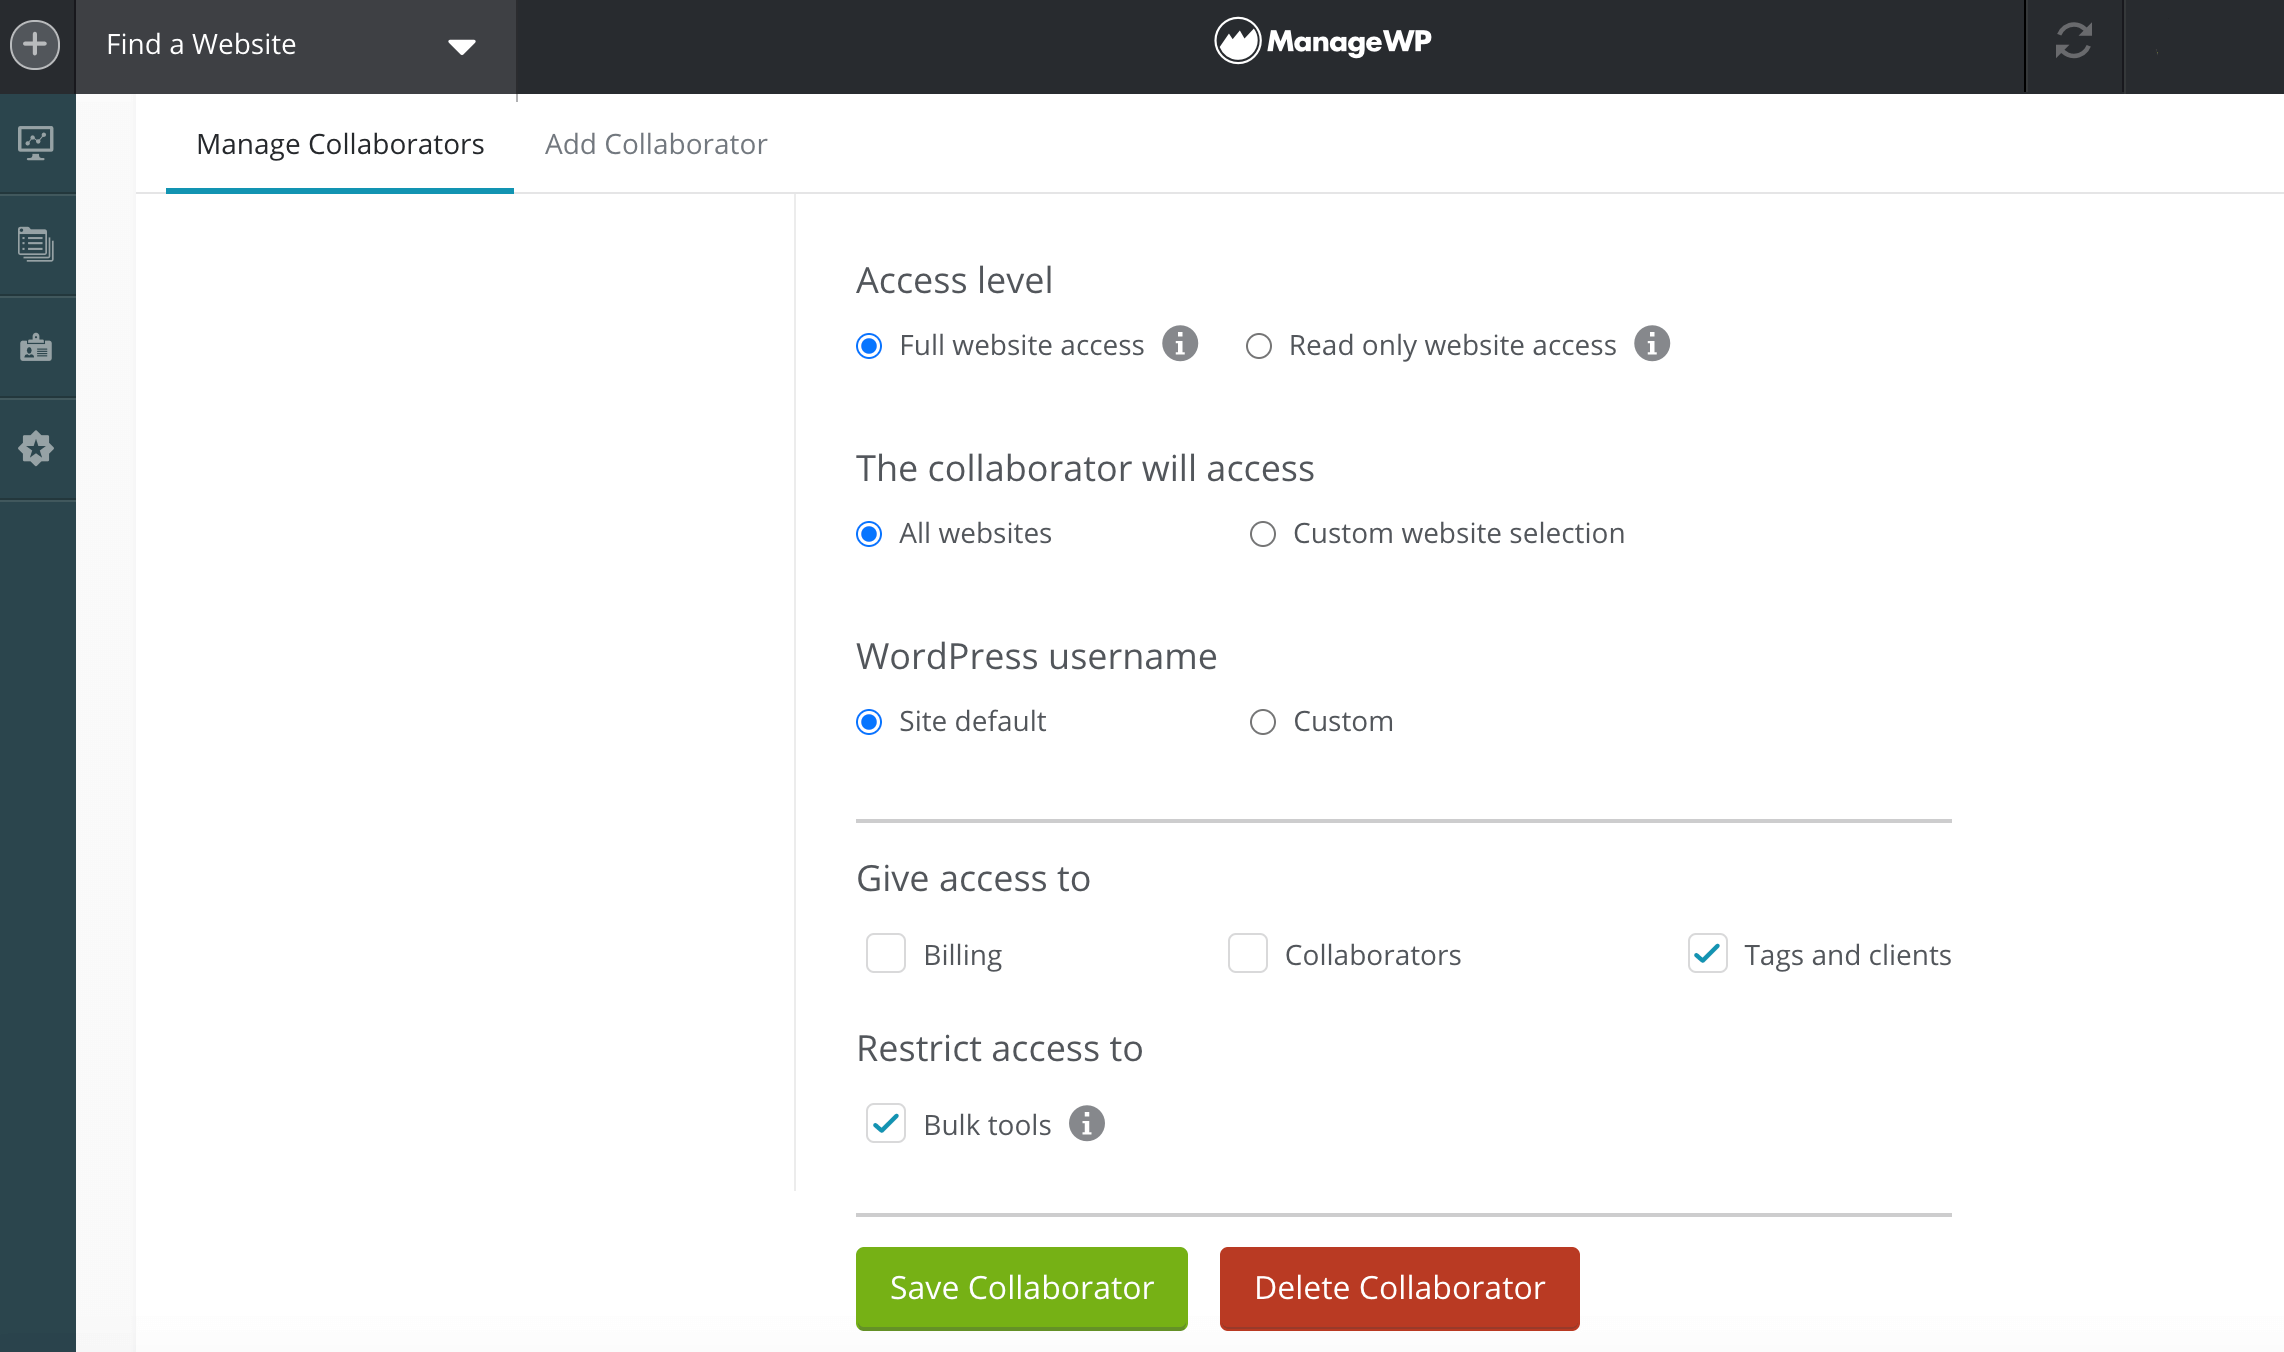
Task: Select Read only website access radio button
Action: [1260, 344]
